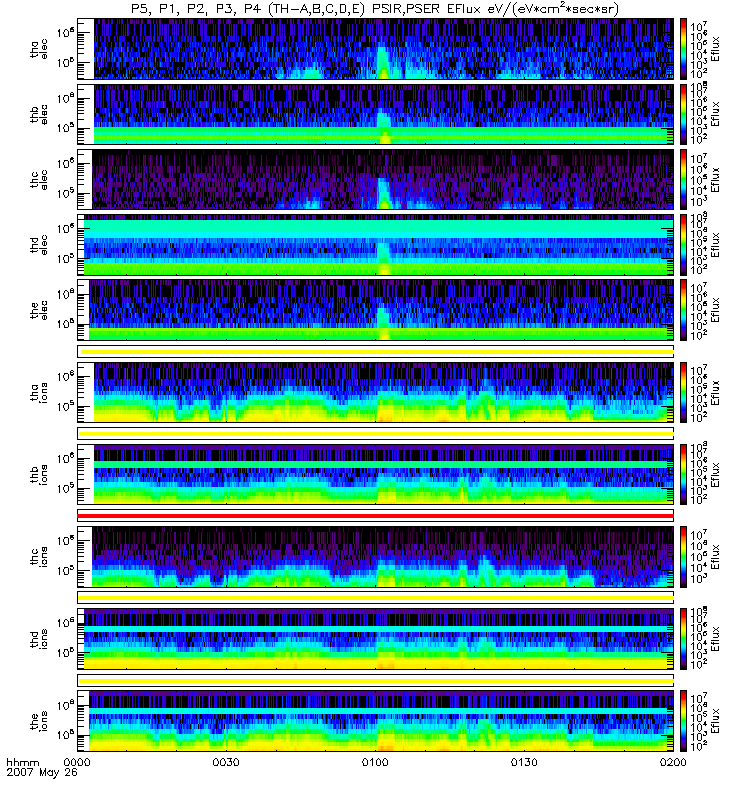Image resolution: width=750 pixels, height=800 pixels.
Task: Click the yellow status bar above thb ions
Action: (x=377, y=434)
